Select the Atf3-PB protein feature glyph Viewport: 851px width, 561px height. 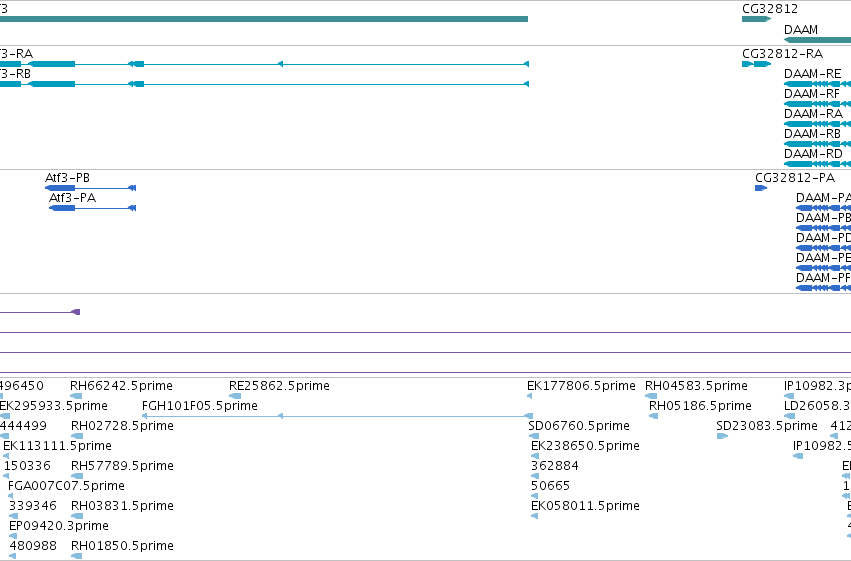tap(90, 188)
